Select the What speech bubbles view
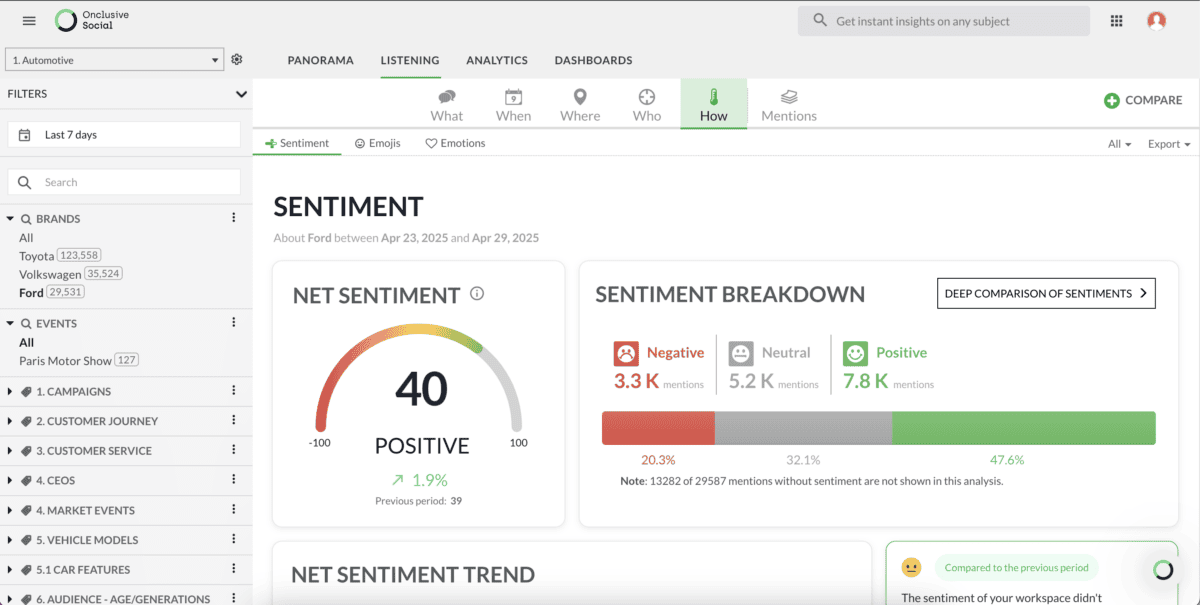Viewport: 1200px width, 605px height. (x=447, y=105)
